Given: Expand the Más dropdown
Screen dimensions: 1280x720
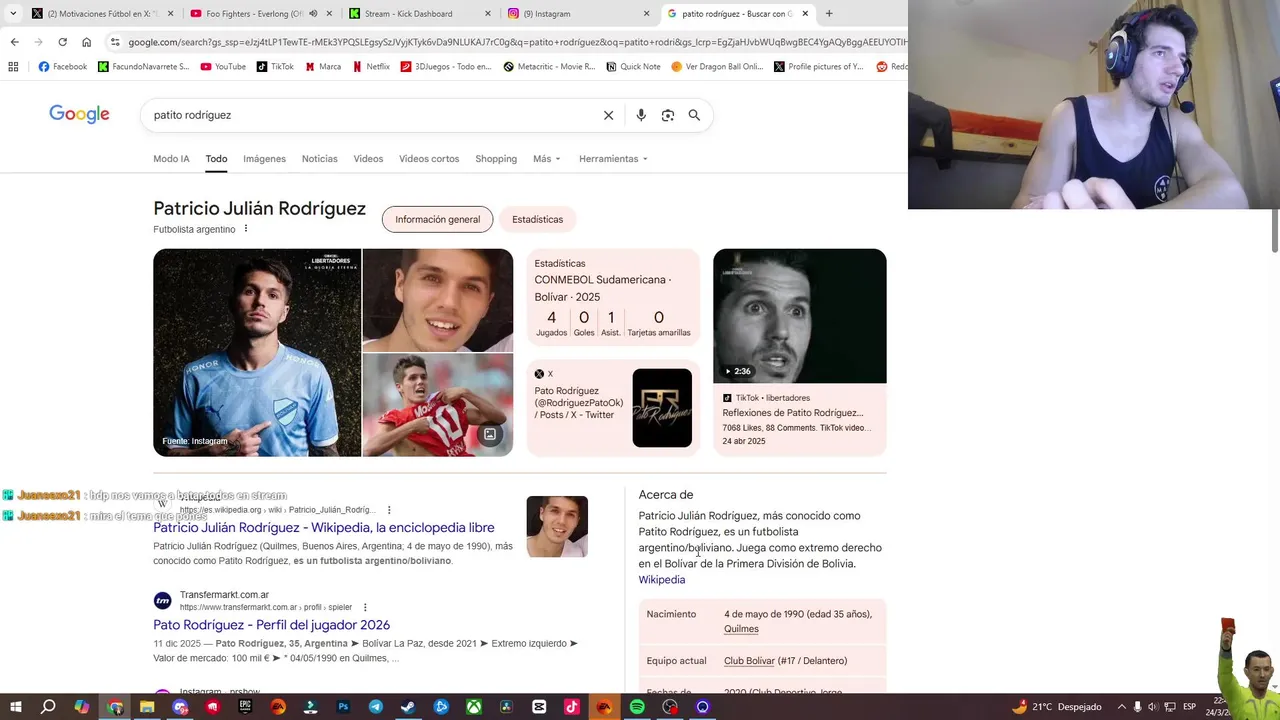Looking at the screenshot, I should tap(547, 159).
